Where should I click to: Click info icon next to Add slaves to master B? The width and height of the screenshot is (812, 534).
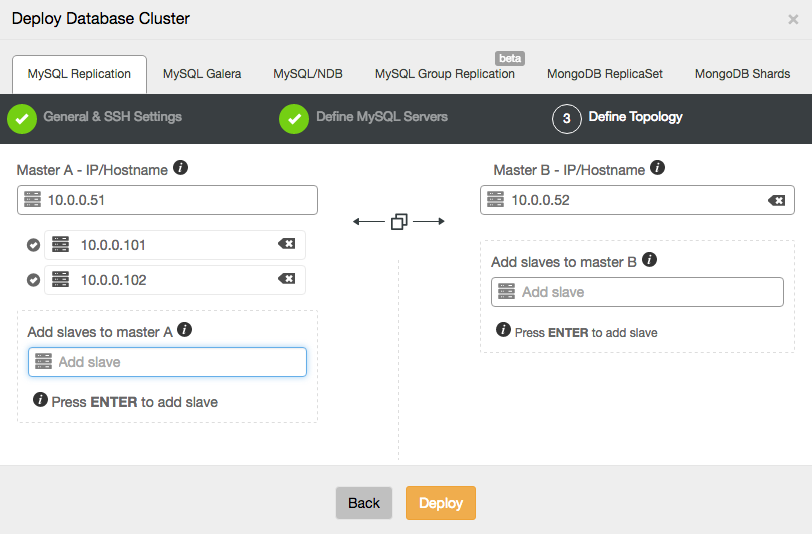[649, 259]
